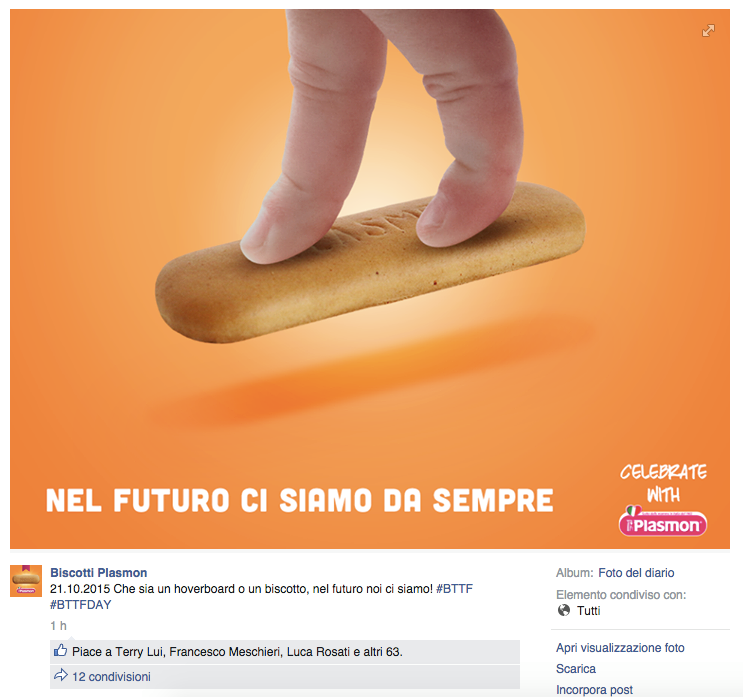The image size is (743, 697).
Task: Open the Biscotti Plasmon page name link
Action: tap(98, 573)
